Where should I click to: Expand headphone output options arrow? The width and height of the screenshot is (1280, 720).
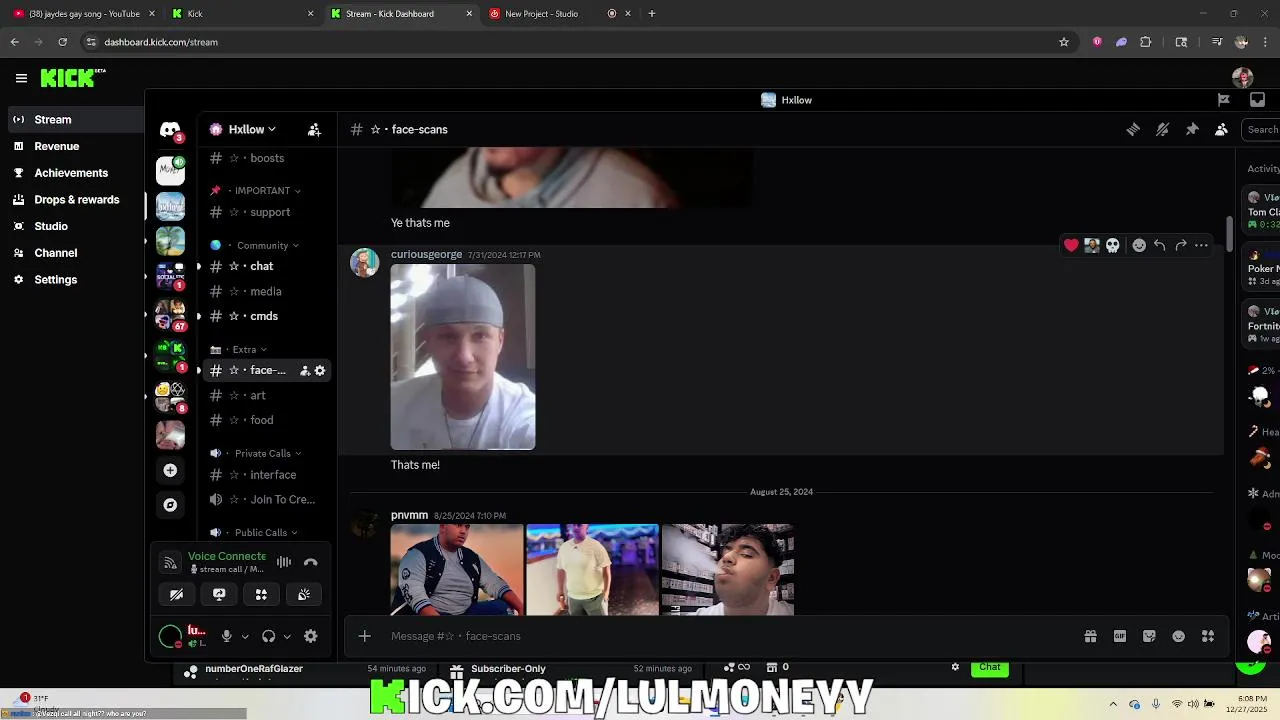tap(287, 636)
